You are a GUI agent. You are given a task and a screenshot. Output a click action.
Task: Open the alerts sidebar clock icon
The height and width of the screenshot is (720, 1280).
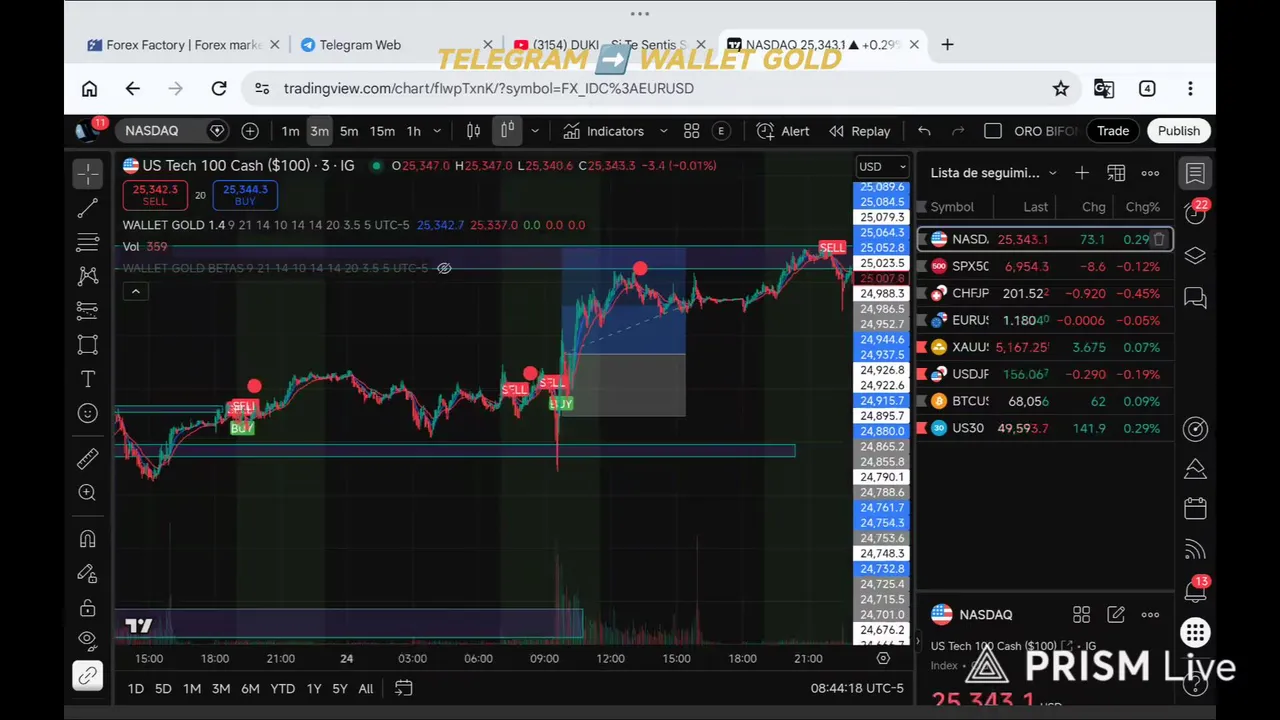point(1195,213)
